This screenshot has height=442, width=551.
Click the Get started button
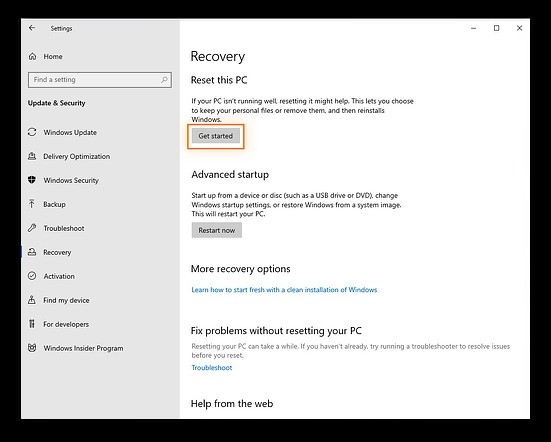point(216,136)
